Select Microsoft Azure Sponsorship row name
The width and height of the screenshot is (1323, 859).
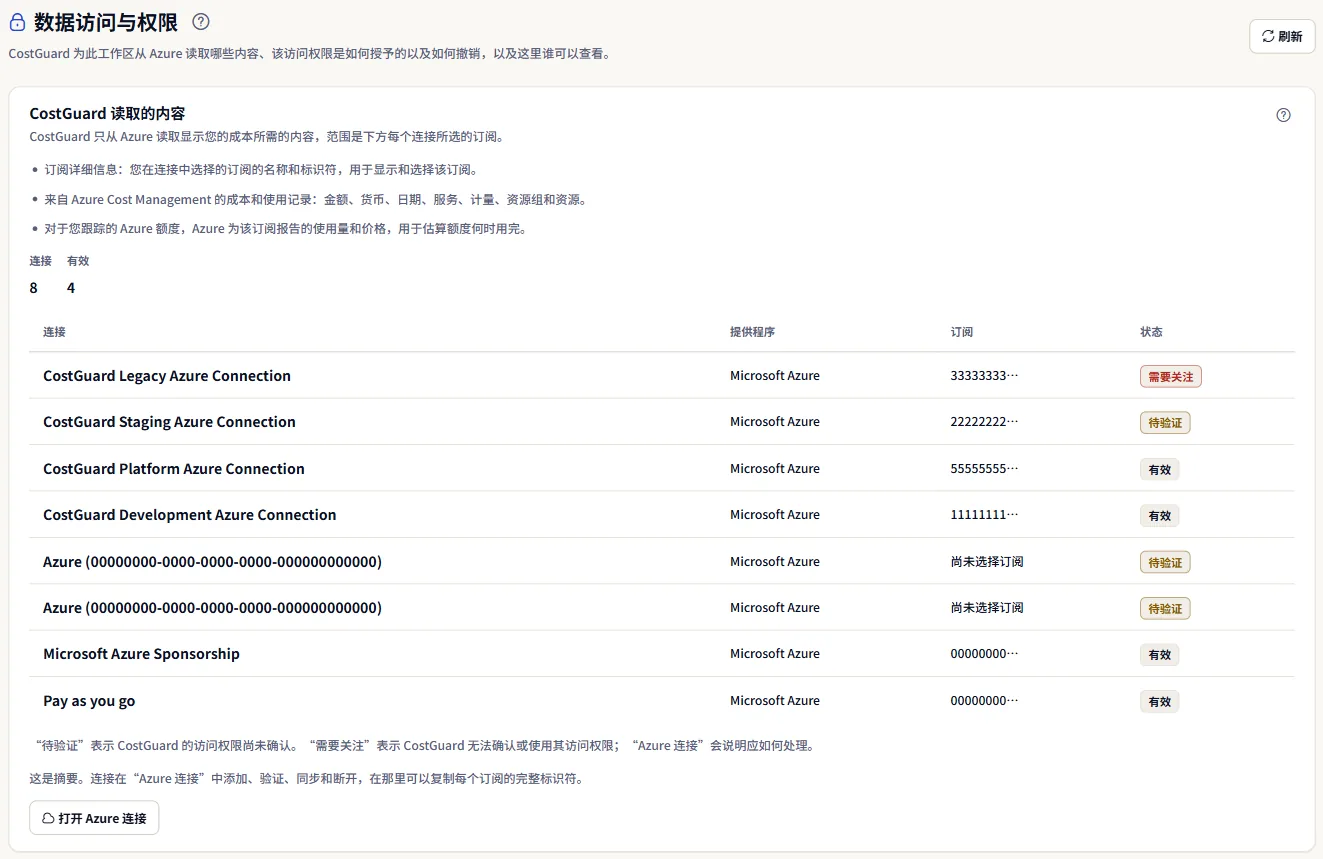(141, 654)
